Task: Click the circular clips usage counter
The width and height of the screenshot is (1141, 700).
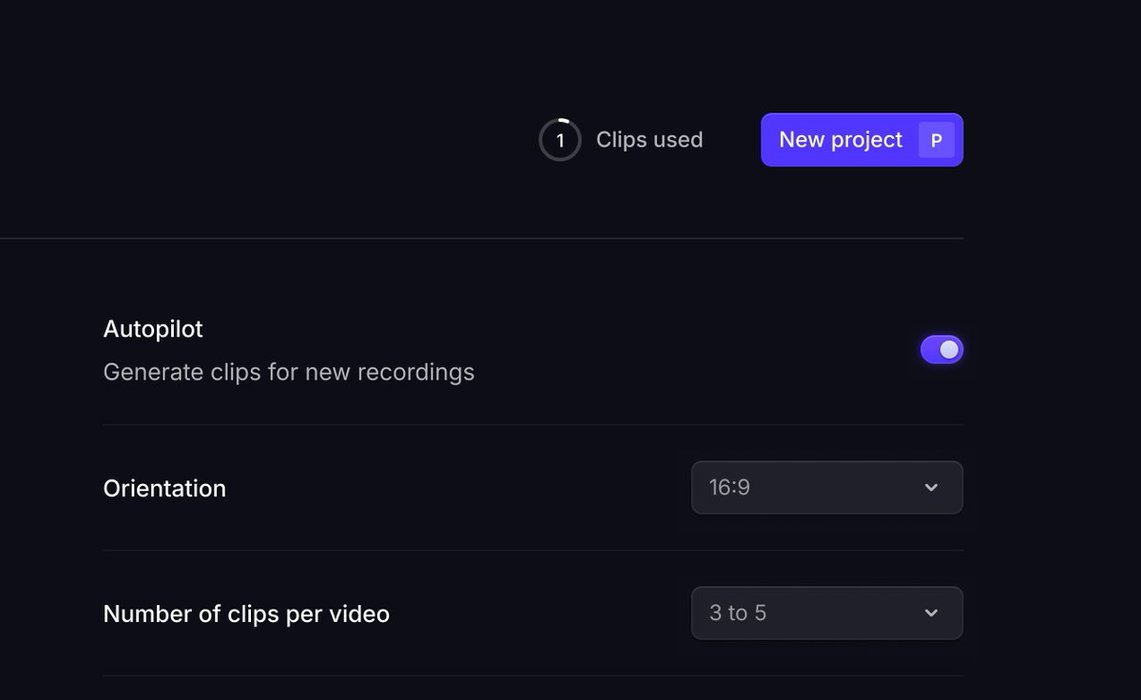Action: pyautogui.click(x=559, y=140)
